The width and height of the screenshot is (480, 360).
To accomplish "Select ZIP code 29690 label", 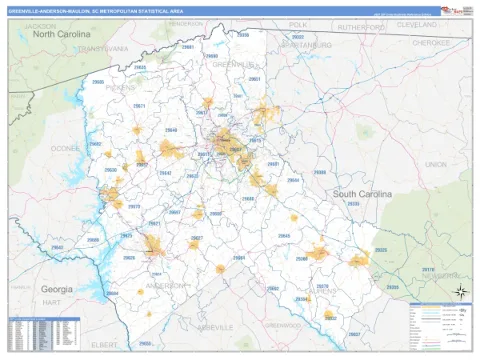I will tap(212, 56).
